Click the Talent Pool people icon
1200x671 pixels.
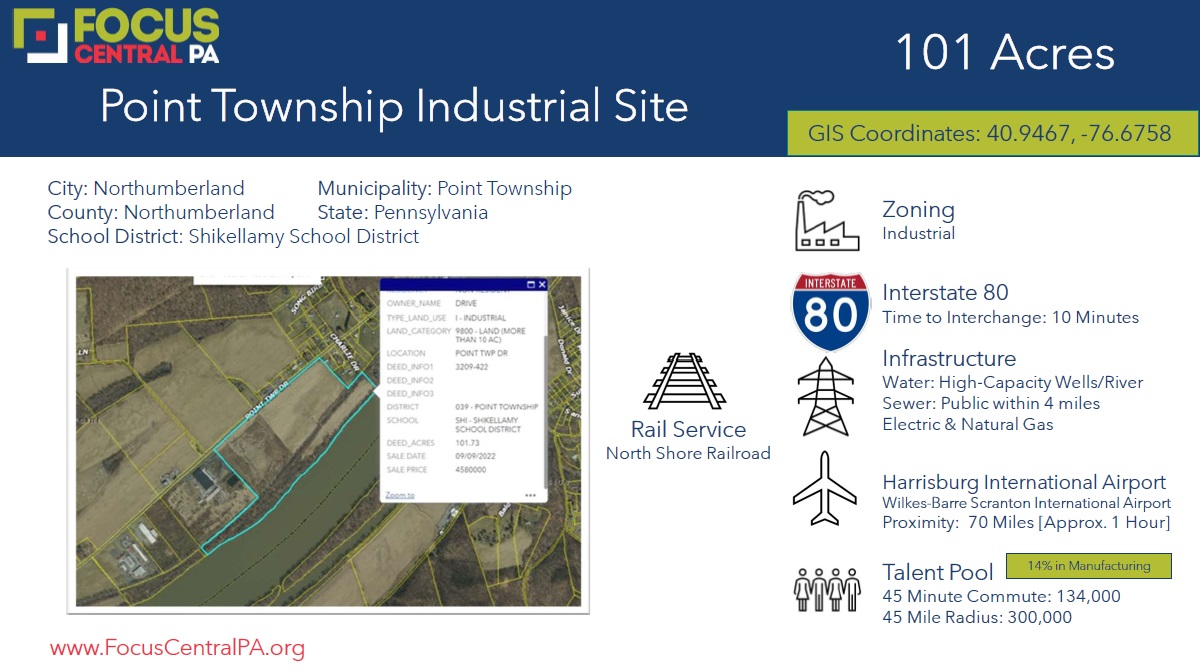click(826, 590)
